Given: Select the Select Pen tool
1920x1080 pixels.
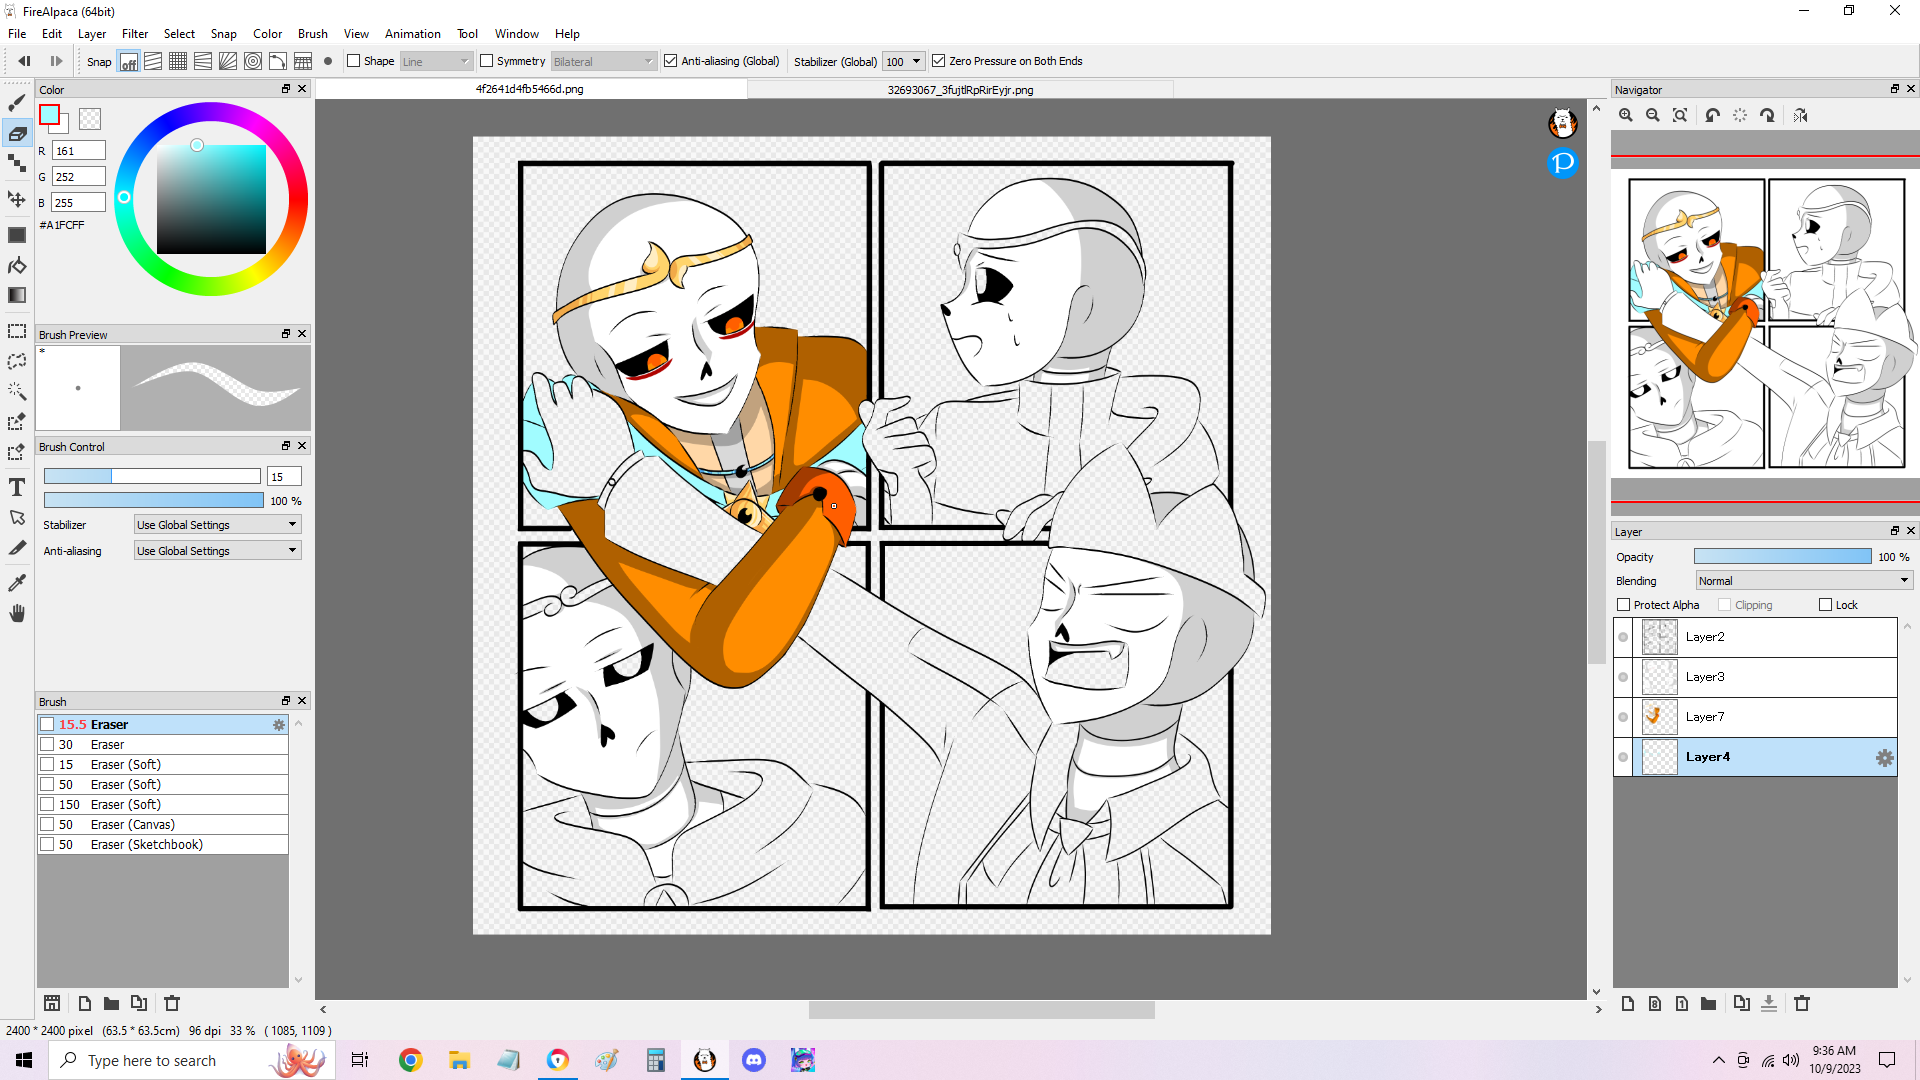Looking at the screenshot, I should pyautogui.click(x=17, y=422).
